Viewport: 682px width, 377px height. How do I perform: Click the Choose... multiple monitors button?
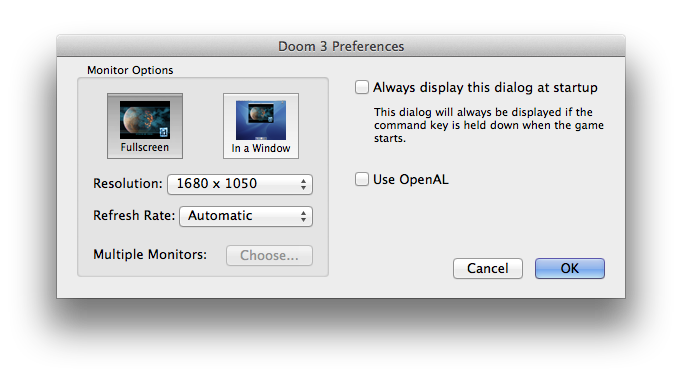[x=269, y=255]
